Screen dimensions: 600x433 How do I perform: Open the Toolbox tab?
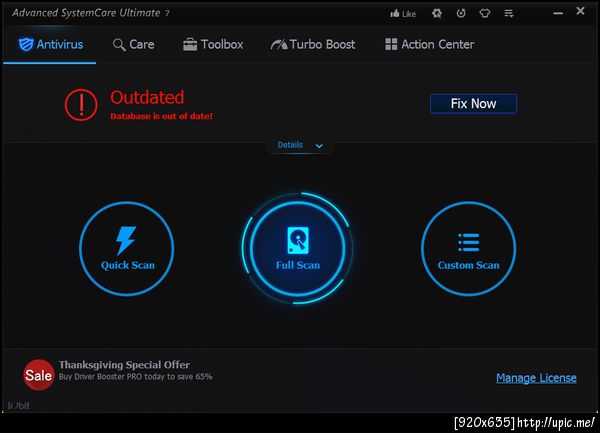[x=213, y=44]
